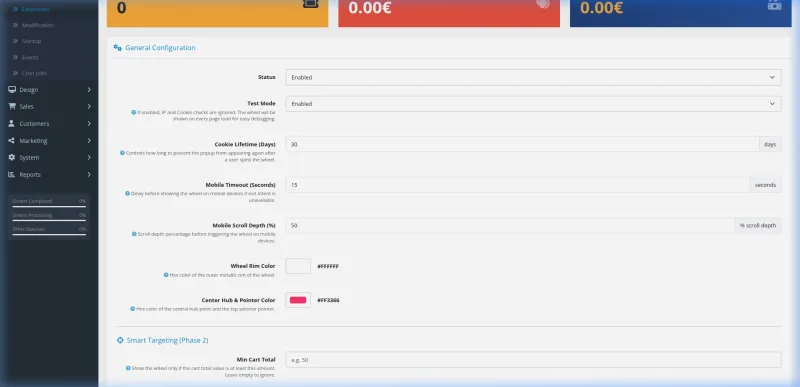
Task: Open the Startup submenu item
Action: 31,41
